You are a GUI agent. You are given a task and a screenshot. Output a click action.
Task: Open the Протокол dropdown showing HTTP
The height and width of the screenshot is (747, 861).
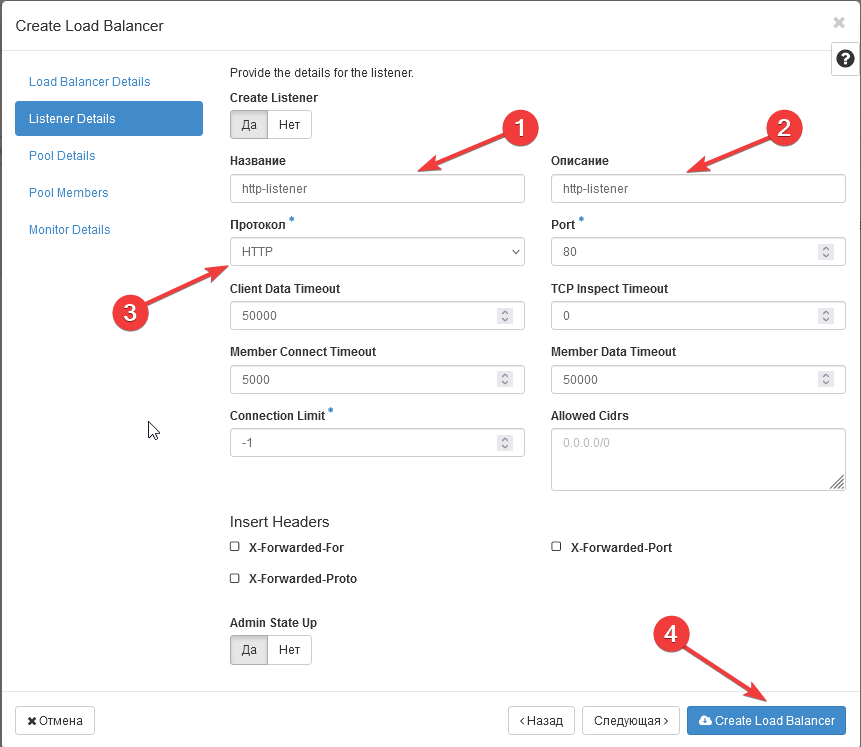[x=377, y=252]
